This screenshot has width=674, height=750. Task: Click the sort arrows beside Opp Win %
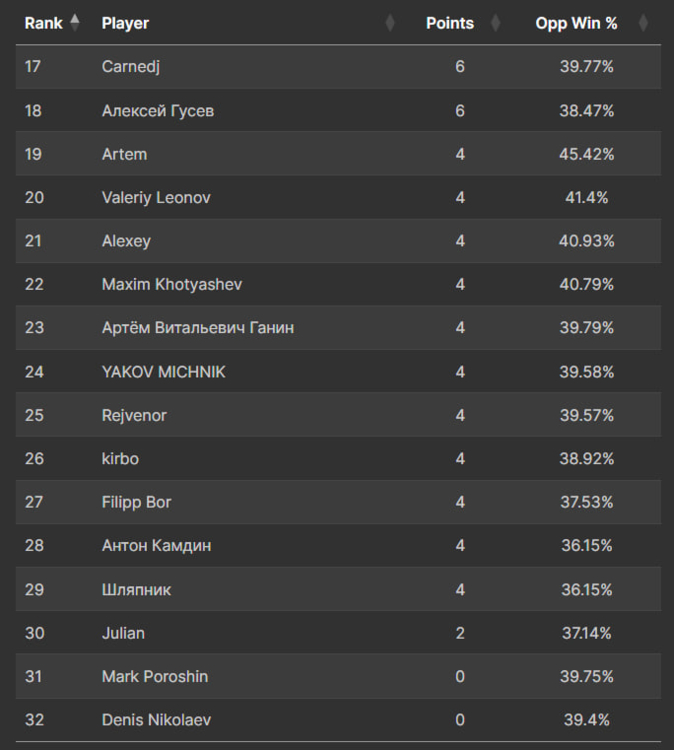tap(643, 23)
